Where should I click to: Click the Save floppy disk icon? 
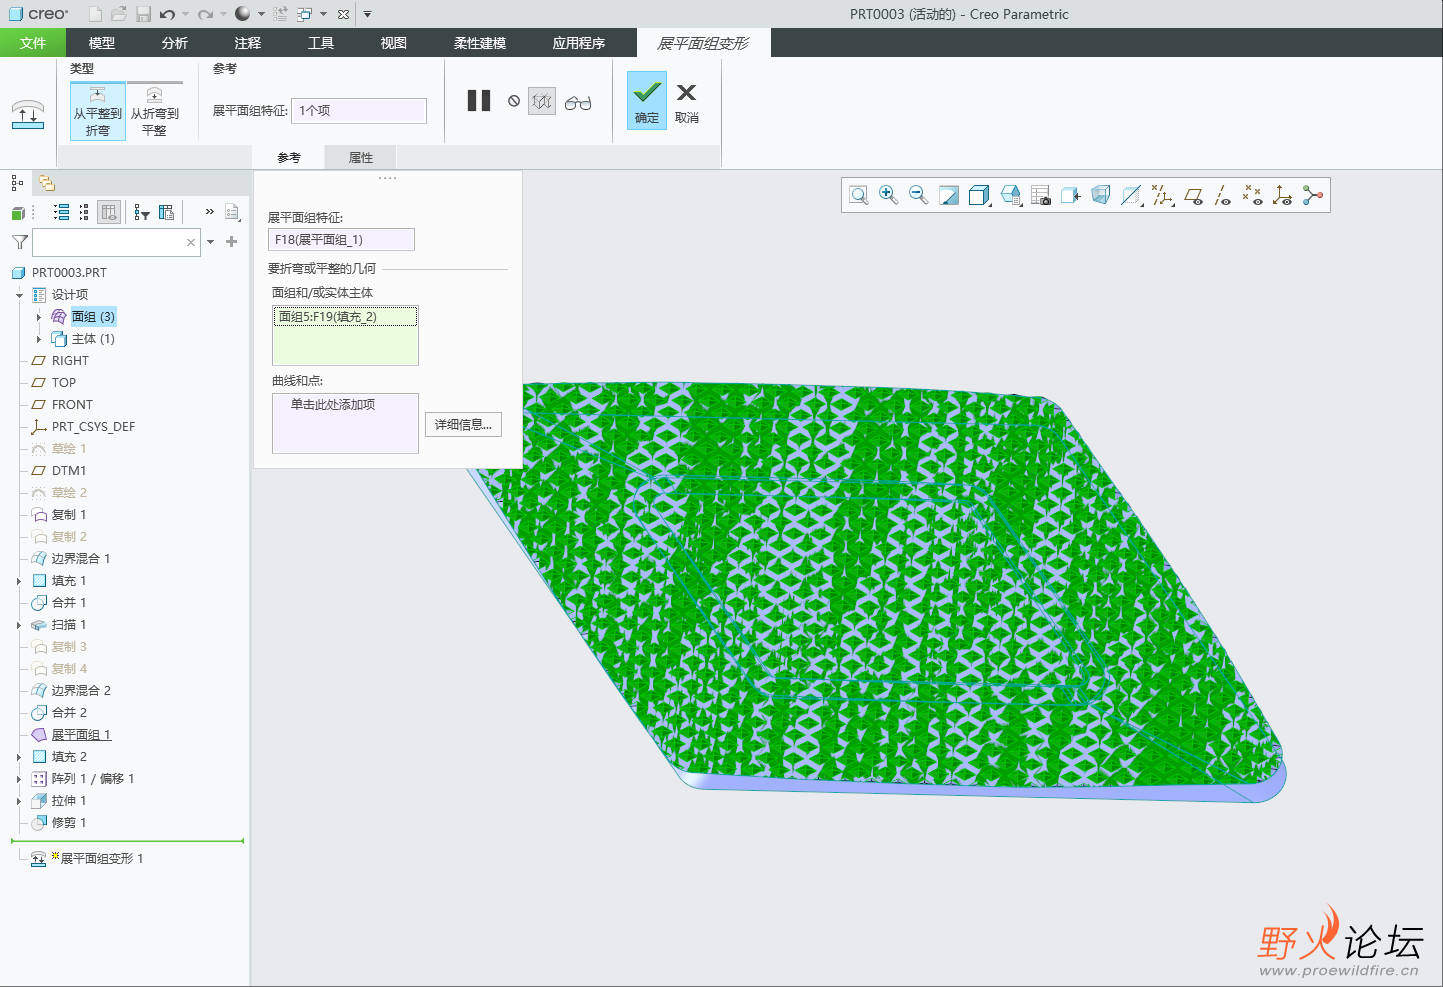[x=143, y=14]
